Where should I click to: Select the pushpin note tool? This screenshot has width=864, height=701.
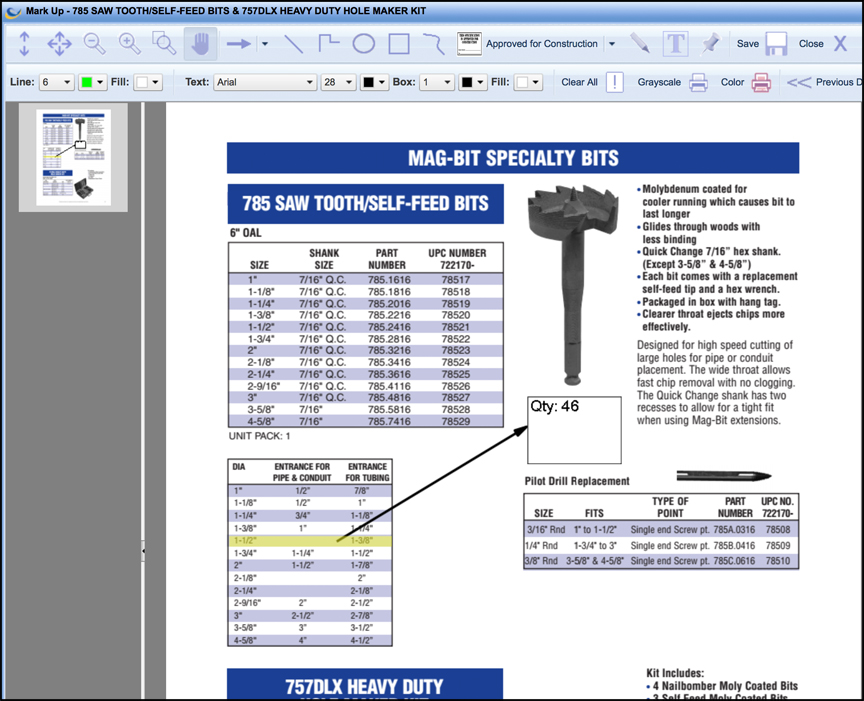710,44
